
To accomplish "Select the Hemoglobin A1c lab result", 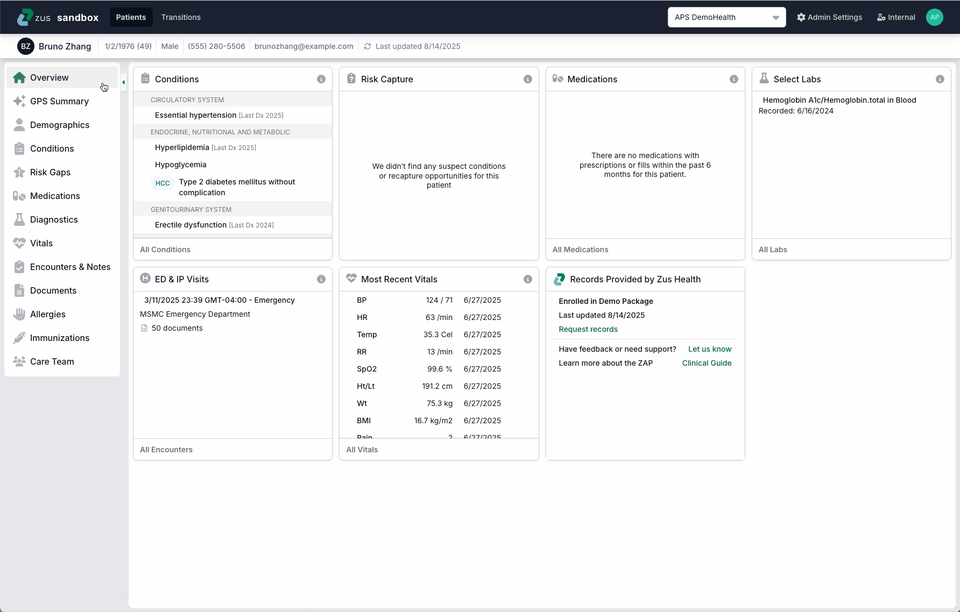I will pos(839,100).
